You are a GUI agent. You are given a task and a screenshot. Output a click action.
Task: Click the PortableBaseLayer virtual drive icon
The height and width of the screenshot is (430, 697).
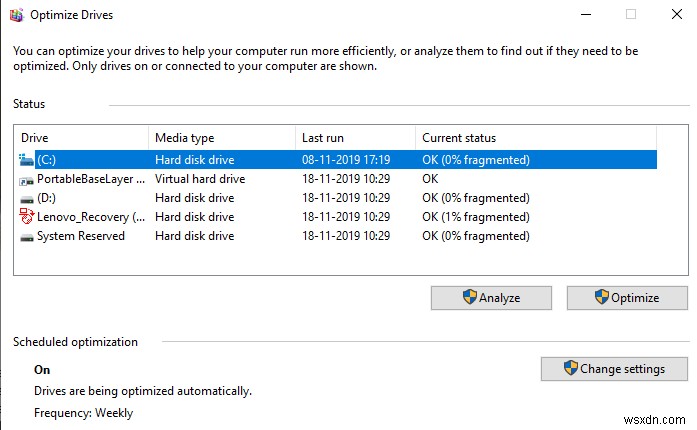pyautogui.click(x=26, y=181)
